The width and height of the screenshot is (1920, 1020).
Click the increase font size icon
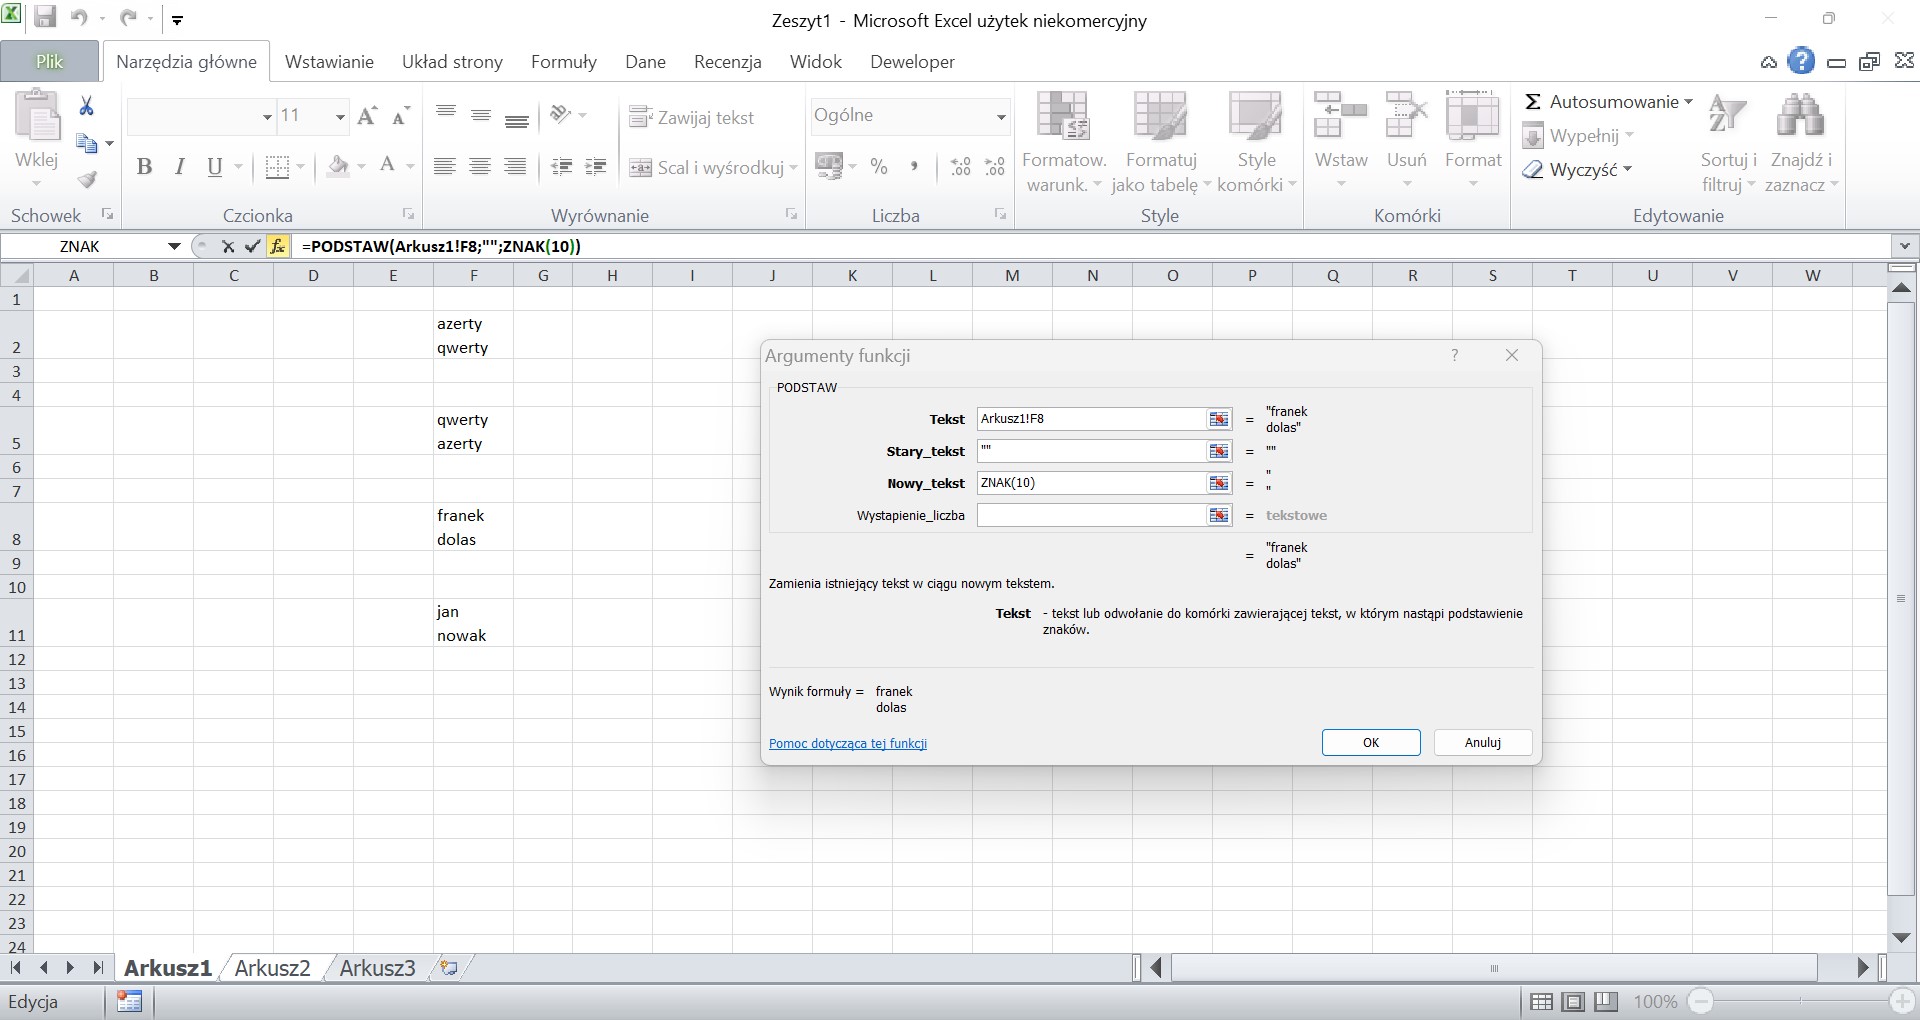click(367, 116)
